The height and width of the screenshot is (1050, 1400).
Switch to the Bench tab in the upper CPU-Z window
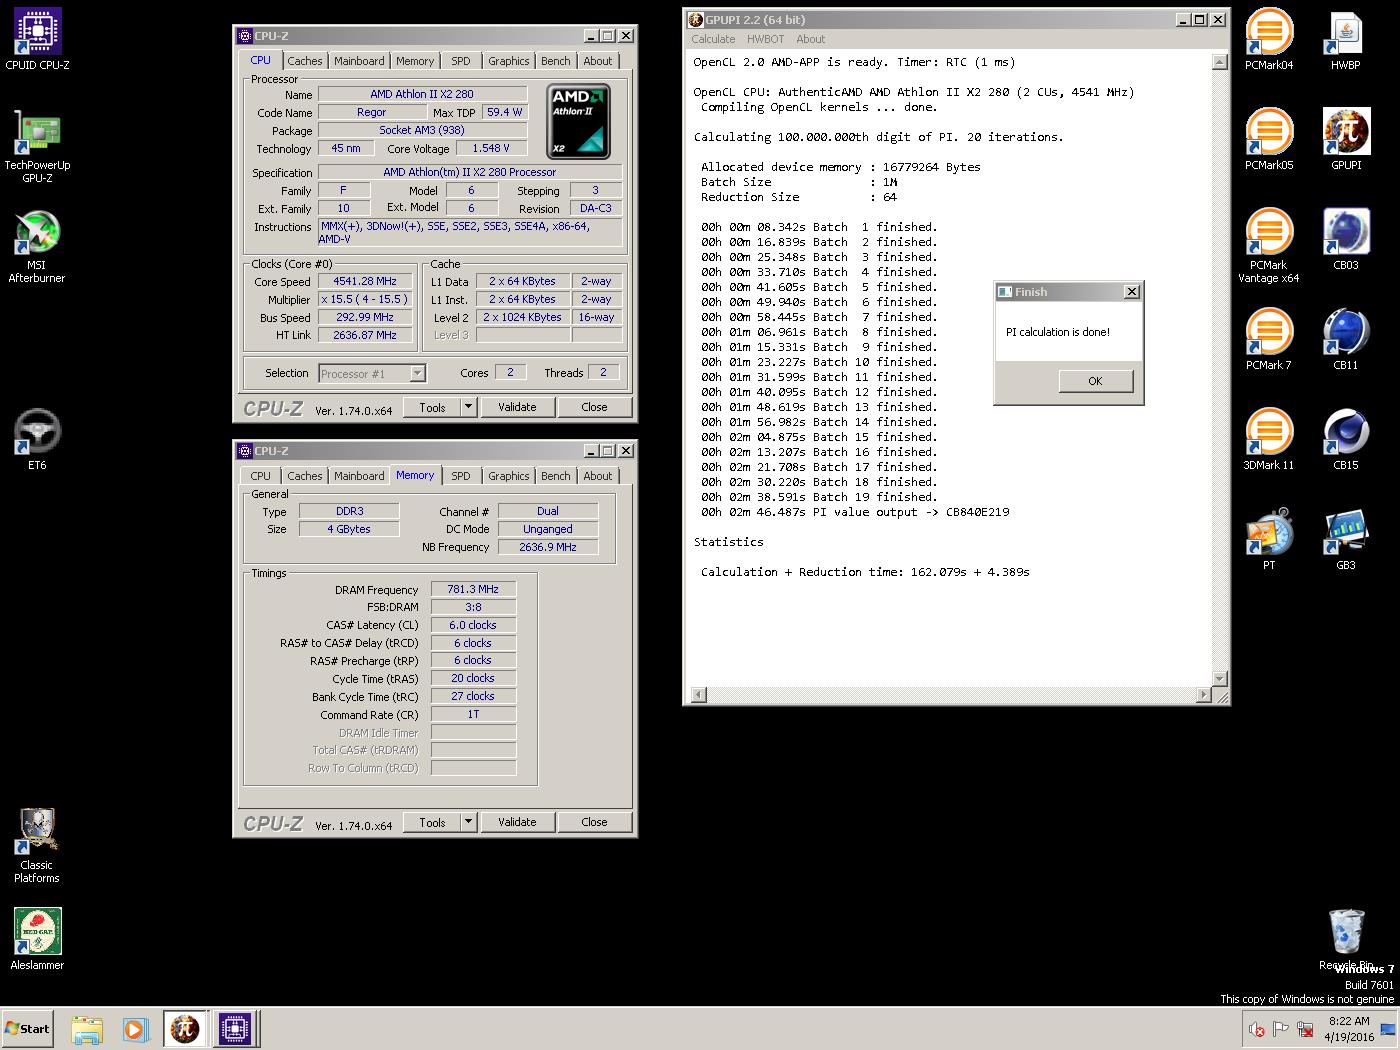pyautogui.click(x=556, y=61)
